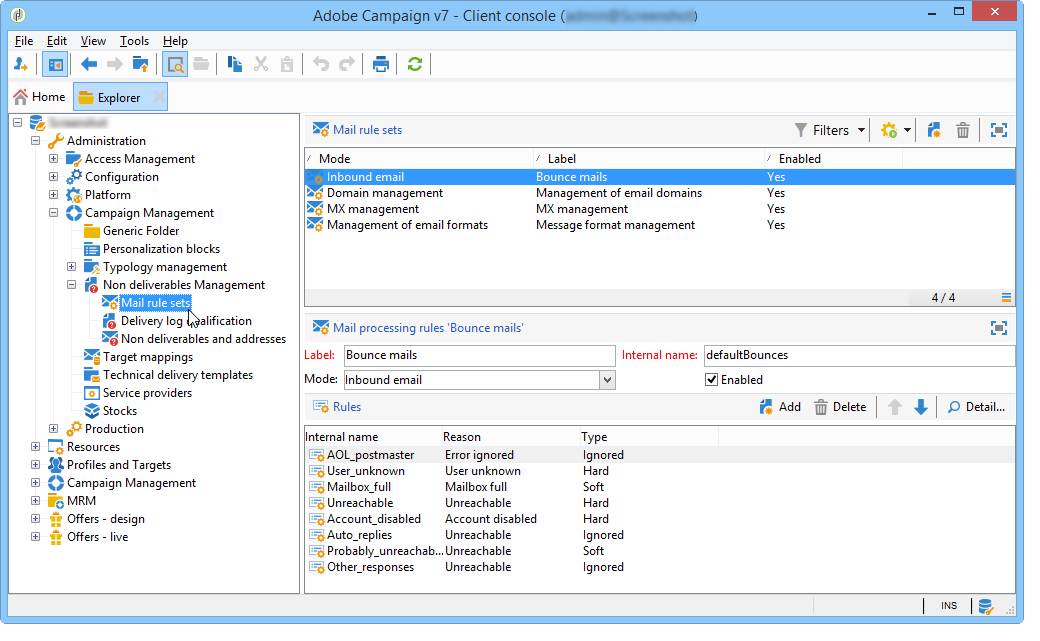
Task: Switch to the Home tab
Action: coord(40,97)
